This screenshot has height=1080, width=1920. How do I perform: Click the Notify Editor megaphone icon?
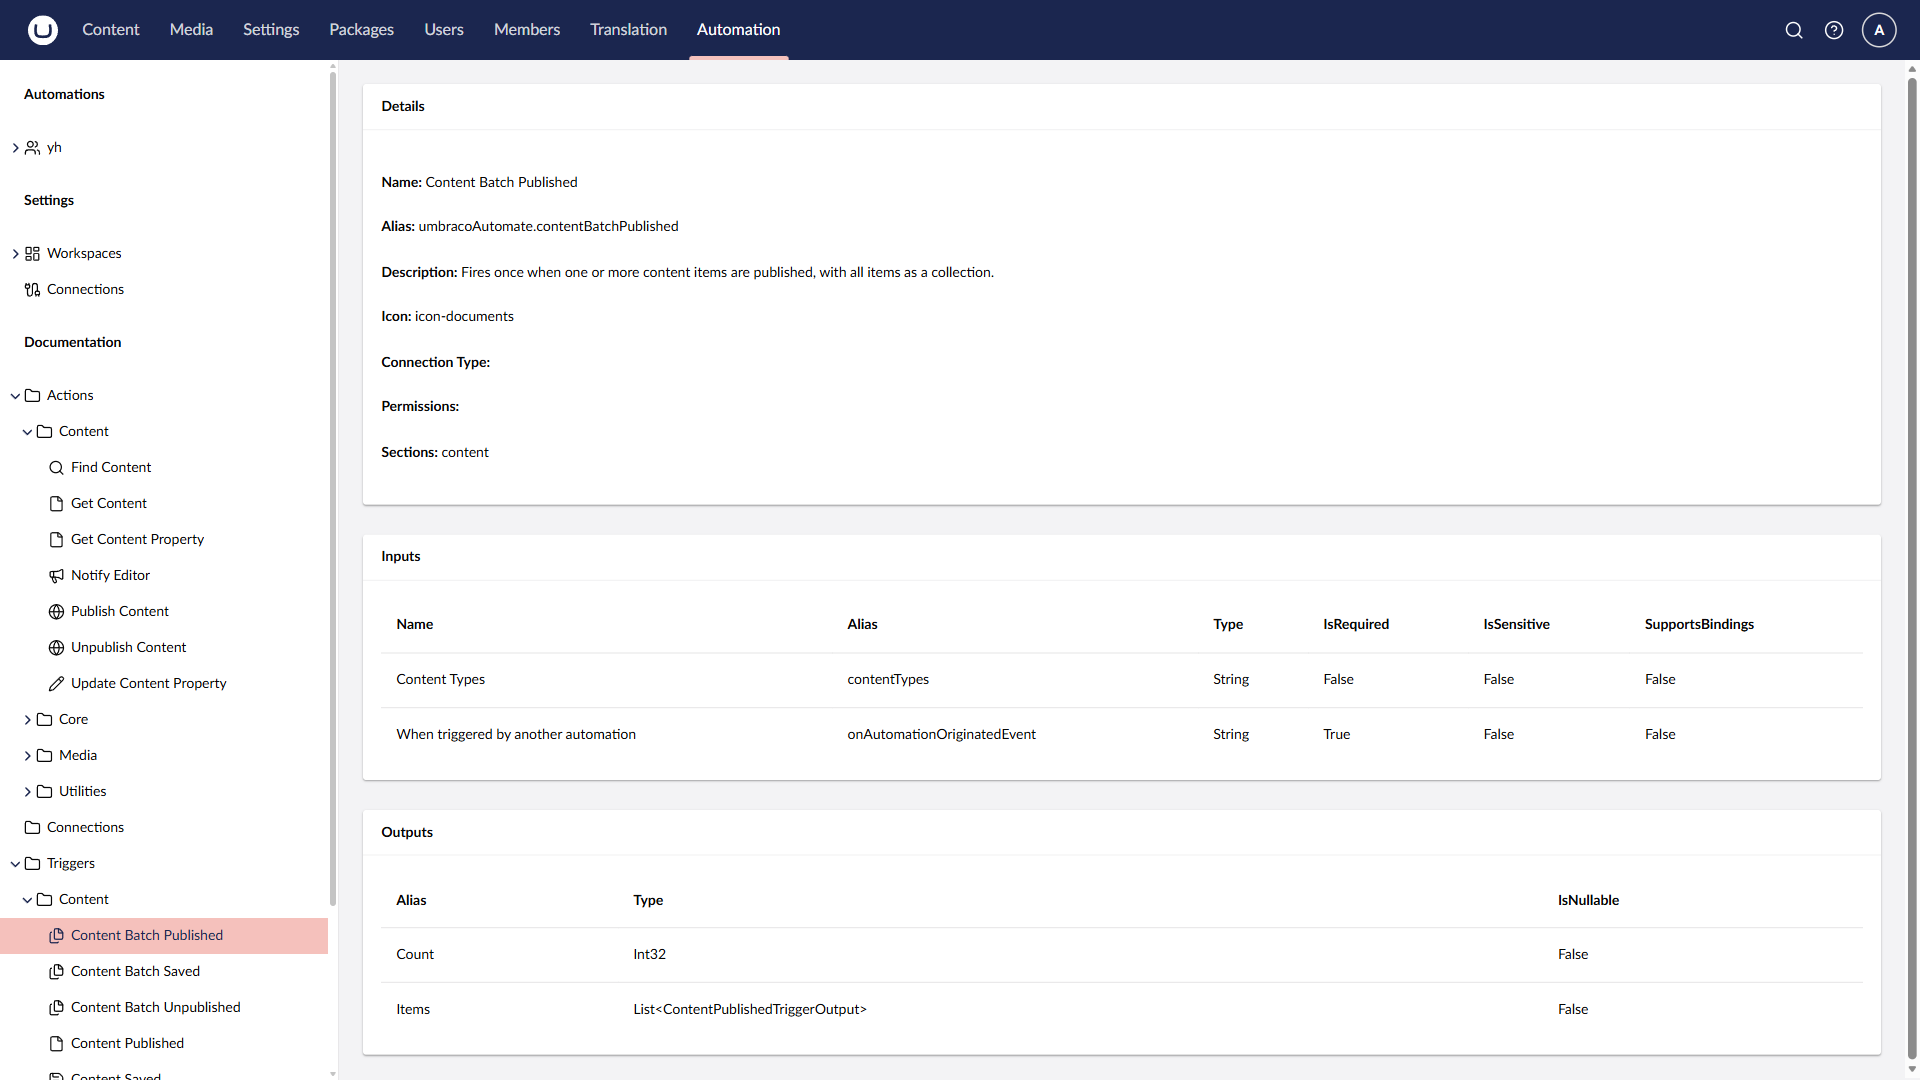point(57,576)
